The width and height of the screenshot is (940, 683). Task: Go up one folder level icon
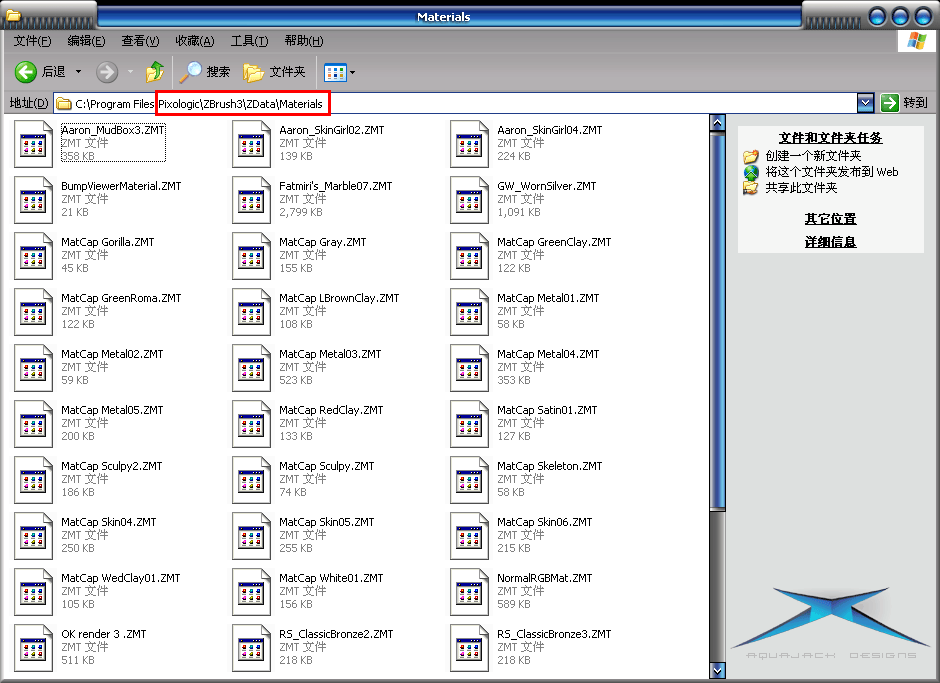click(x=155, y=72)
